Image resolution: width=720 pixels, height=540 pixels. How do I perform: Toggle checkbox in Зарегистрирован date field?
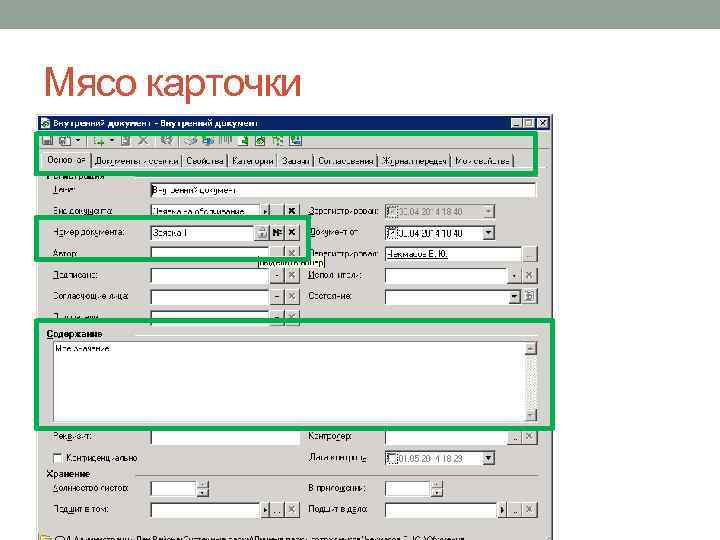click(x=391, y=212)
